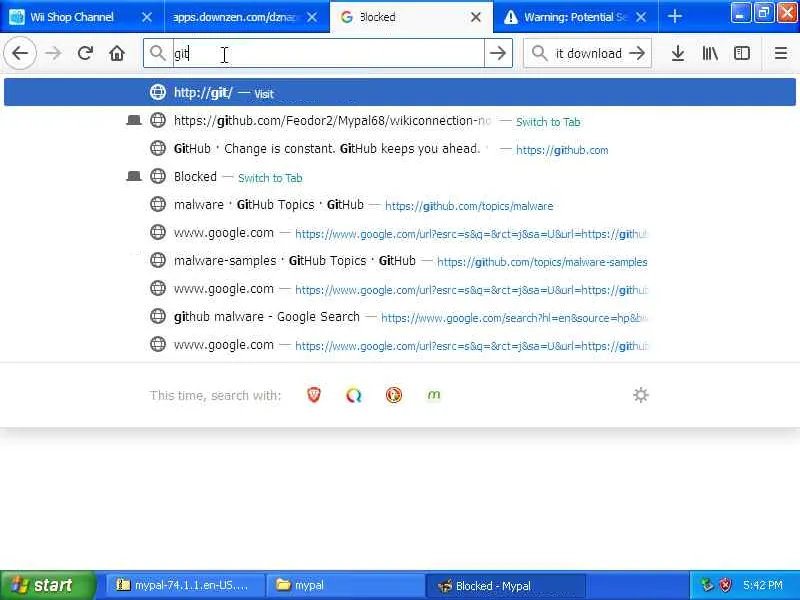Close the Warning: Potential Security tab
Image resolution: width=800 pixels, height=600 pixels.
point(641,17)
